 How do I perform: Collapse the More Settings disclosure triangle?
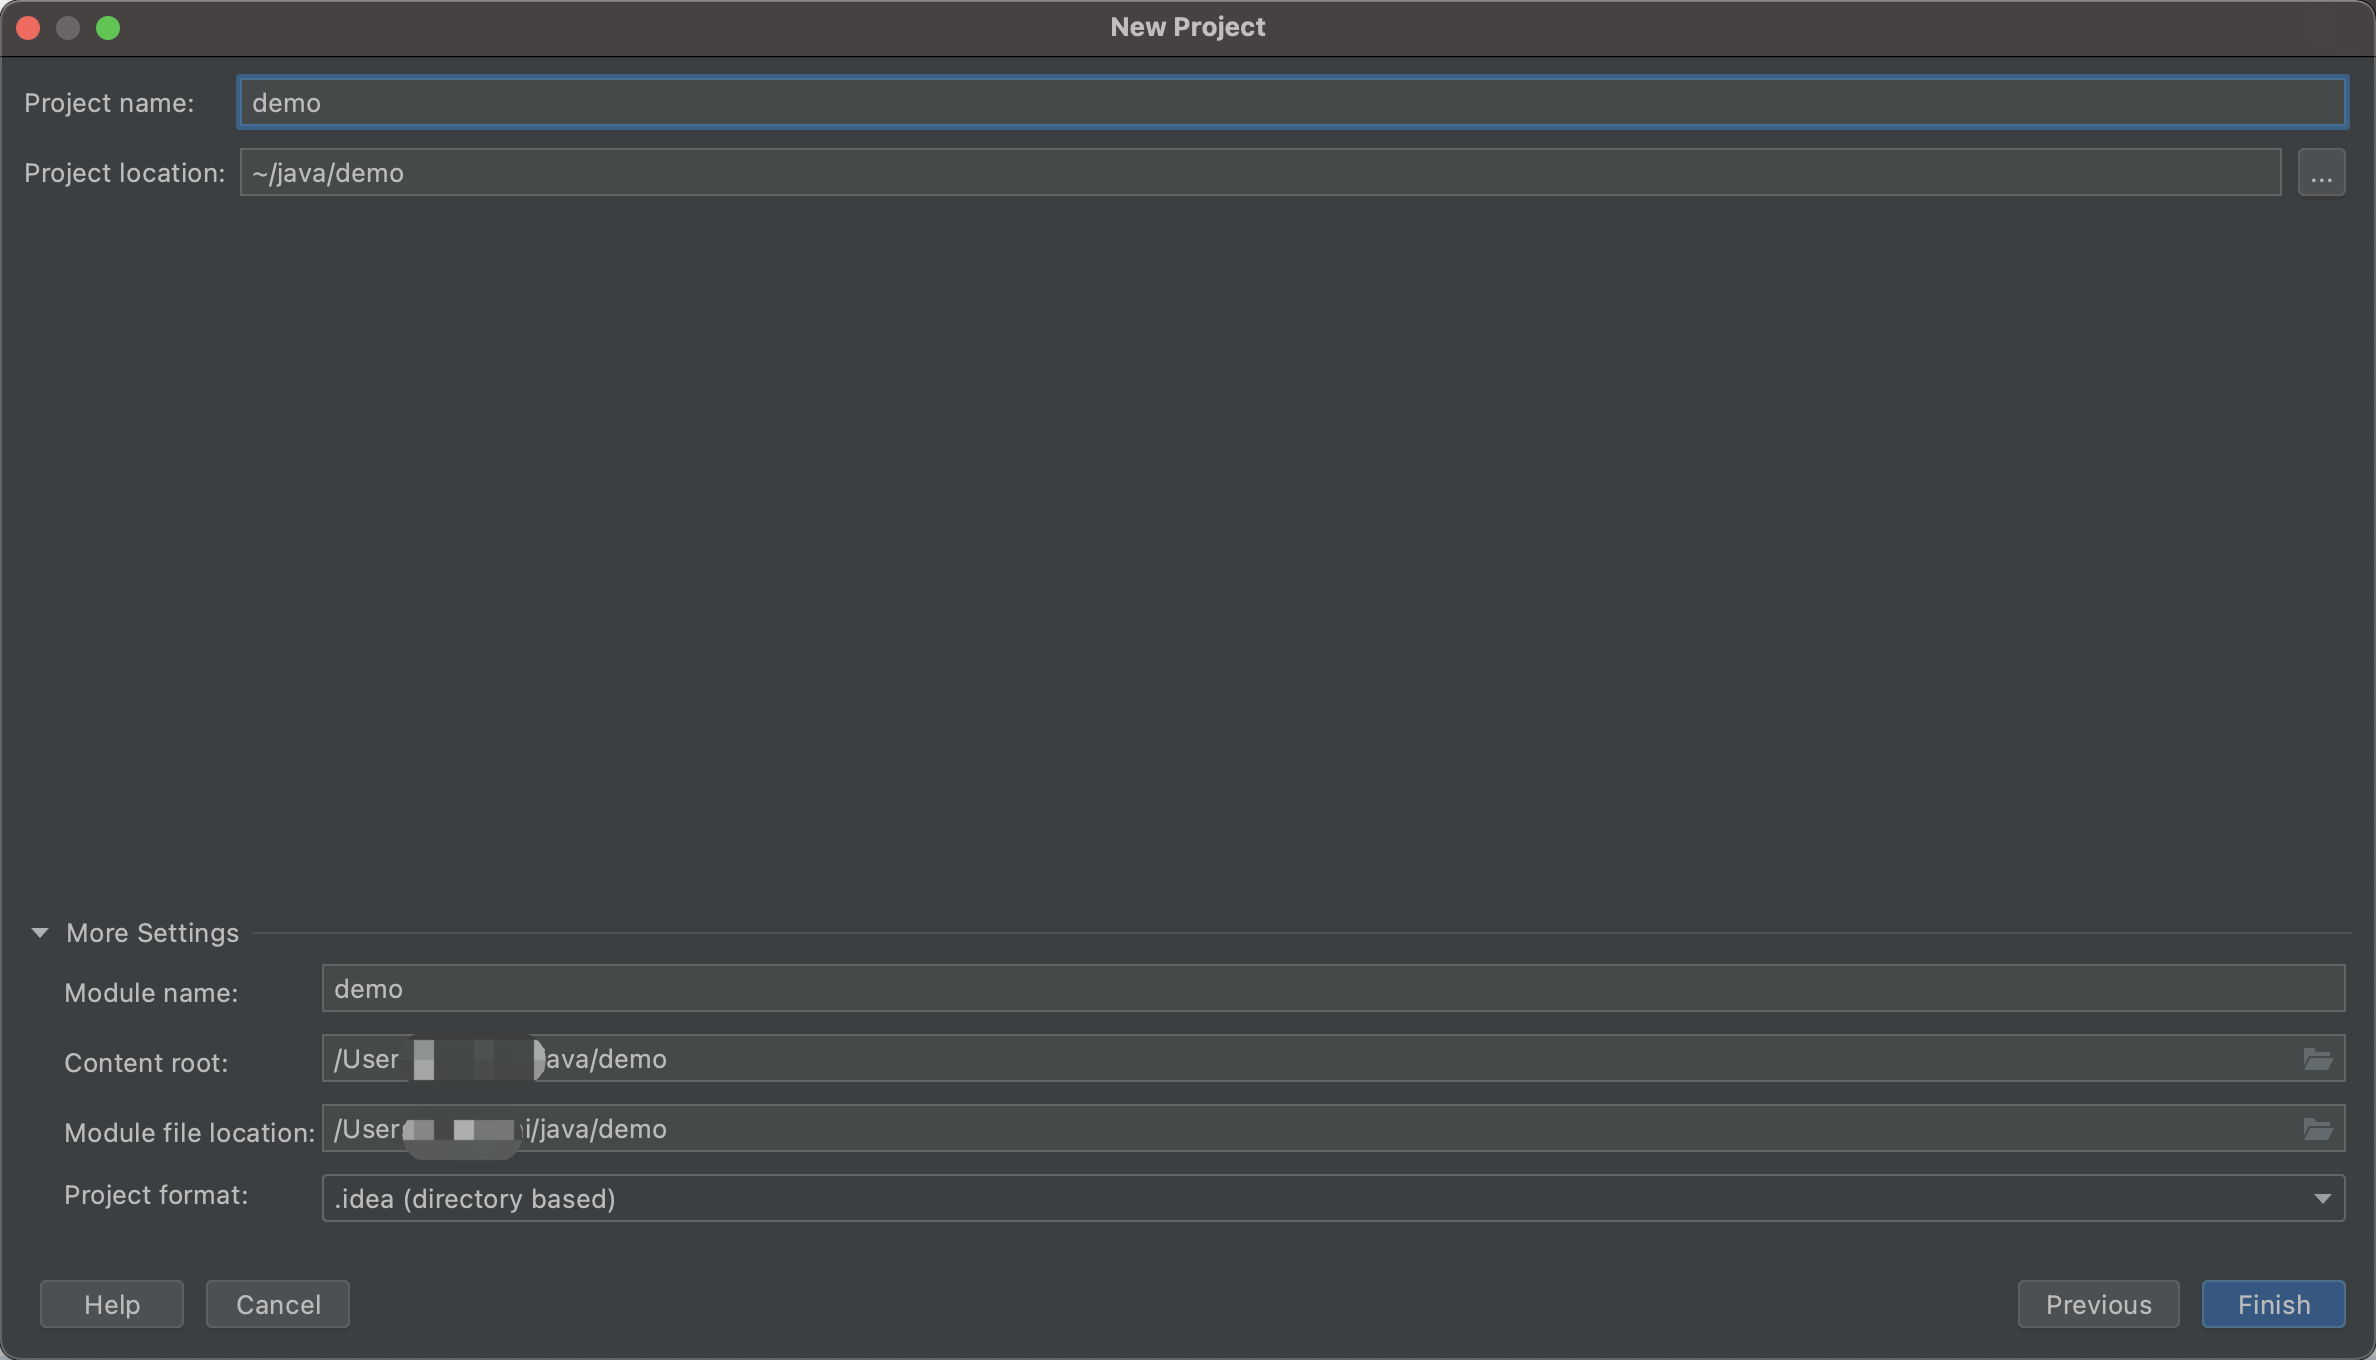point(40,933)
